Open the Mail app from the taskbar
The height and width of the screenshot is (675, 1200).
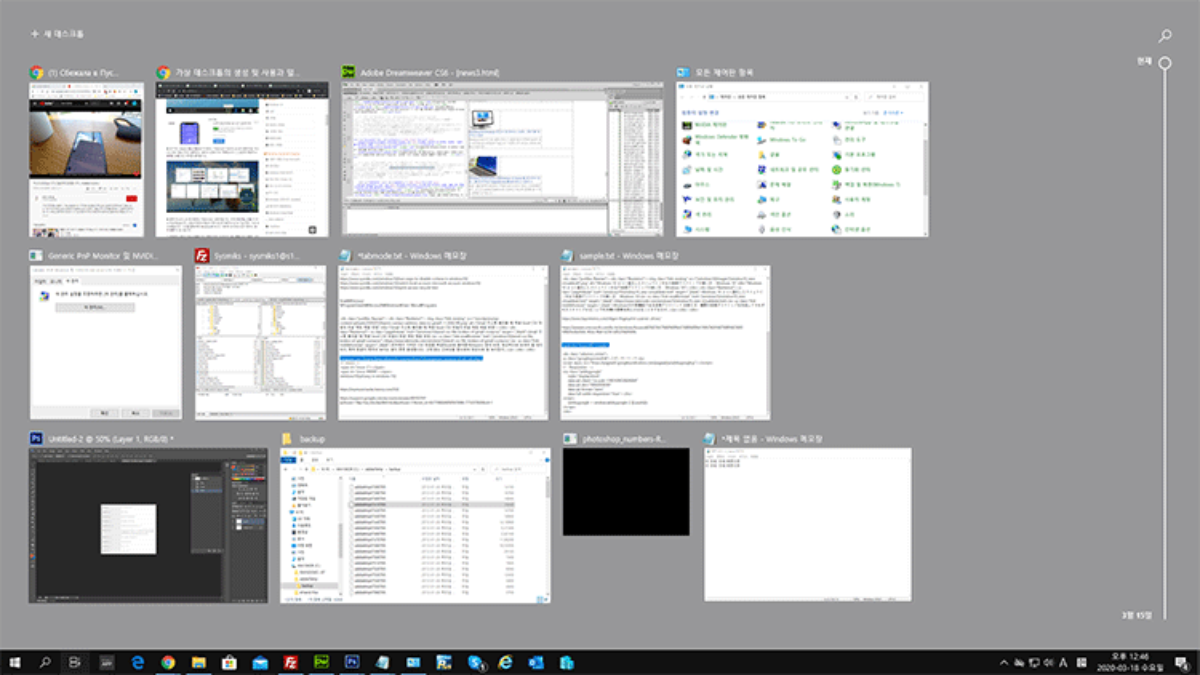[x=258, y=661]
